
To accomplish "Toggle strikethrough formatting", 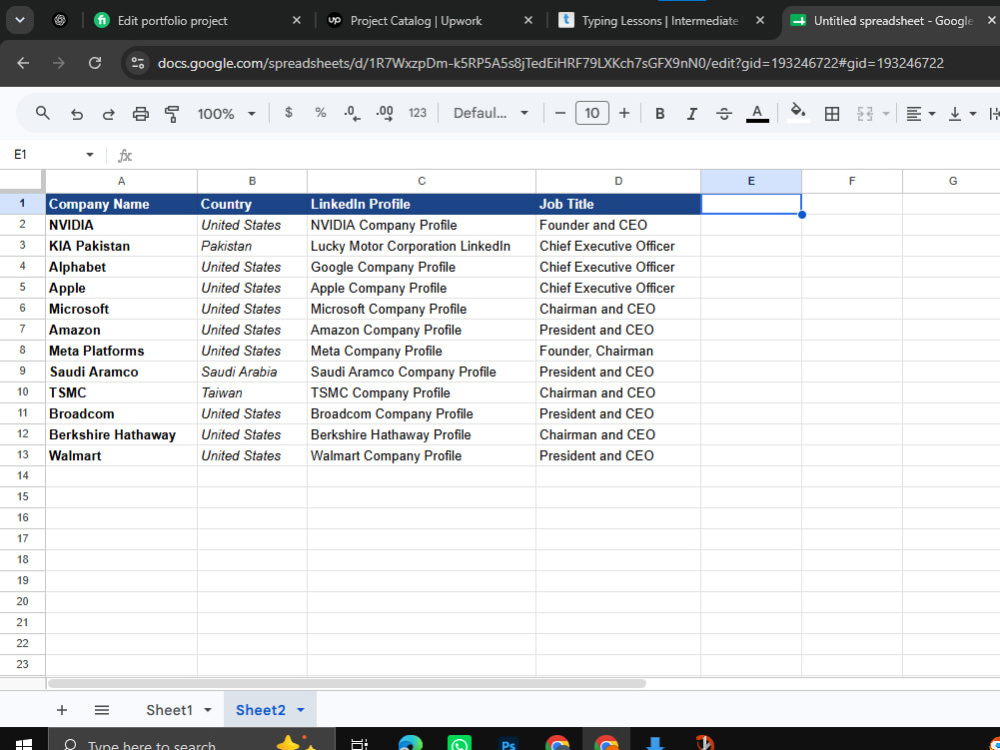I will pyautogui.click(x=724, y=114).
